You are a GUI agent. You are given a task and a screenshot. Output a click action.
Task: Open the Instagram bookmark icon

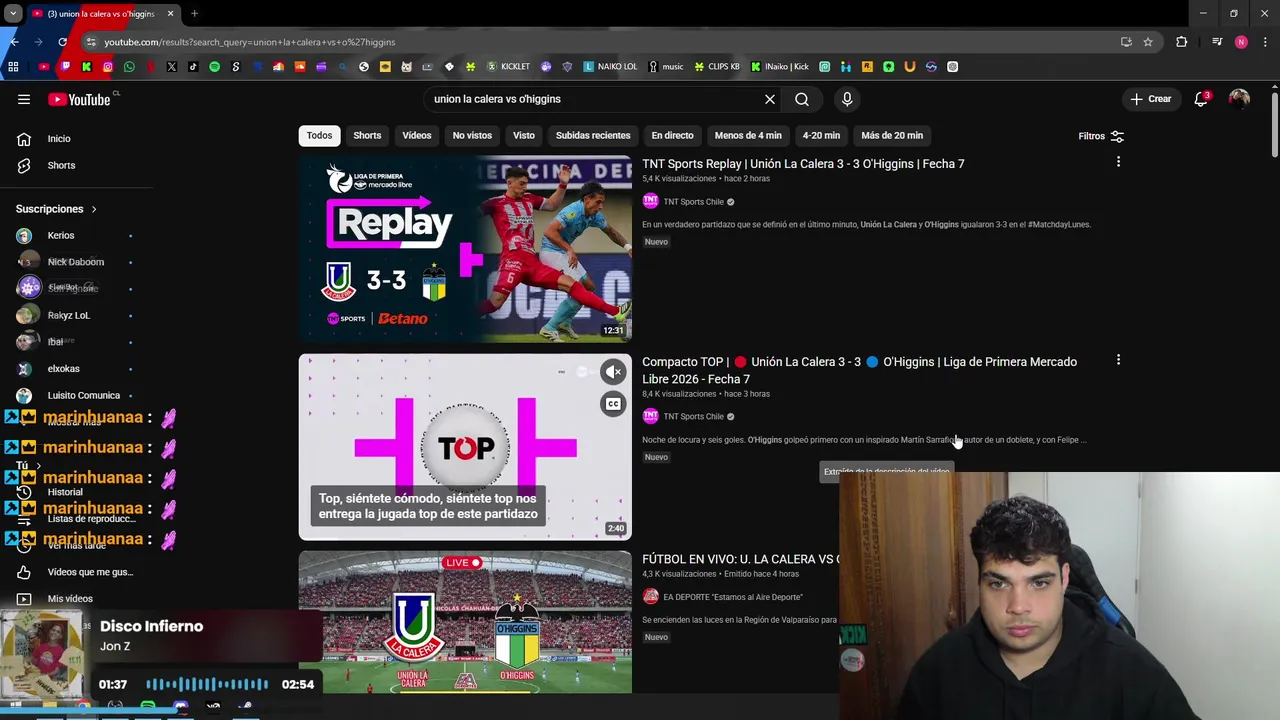click(108, 67)
